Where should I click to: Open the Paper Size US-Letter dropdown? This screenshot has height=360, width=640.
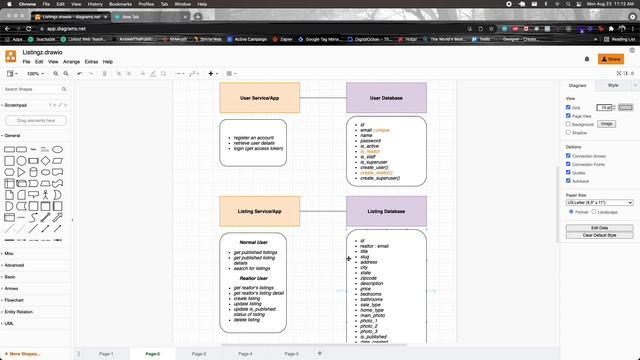click(599, 203)
